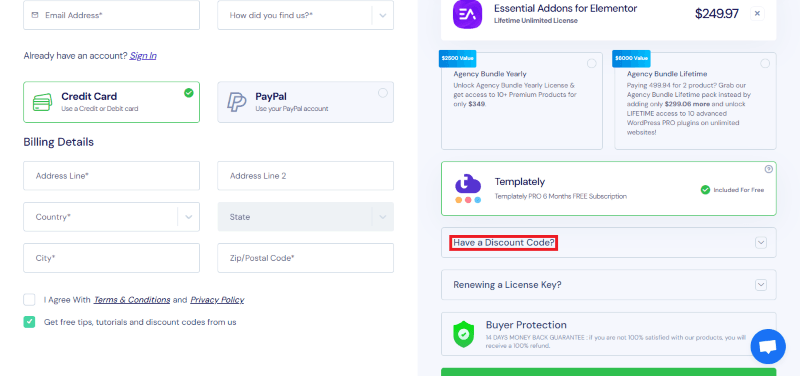
Task: Click the credit card icon
Action: tap(42, 102)
